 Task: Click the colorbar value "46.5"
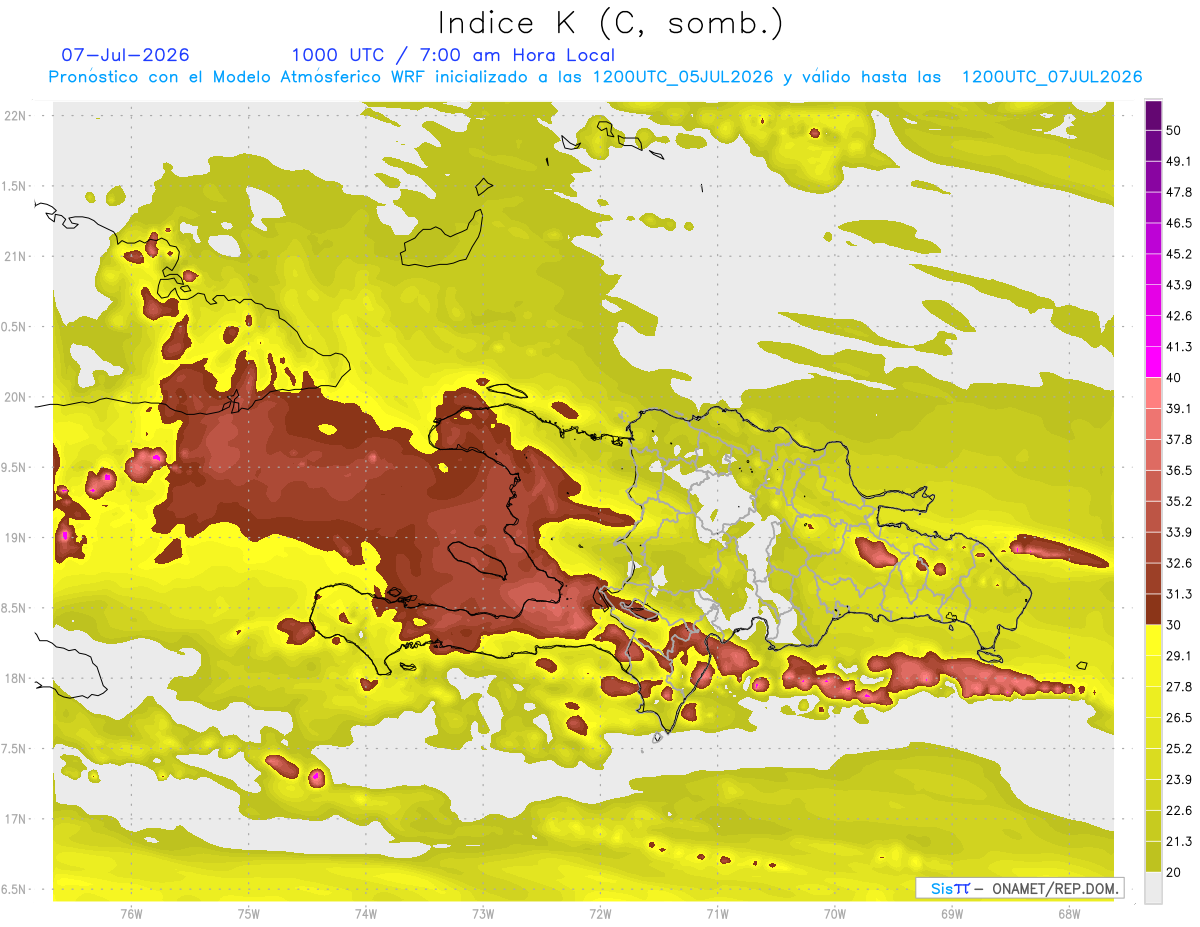1179,223
